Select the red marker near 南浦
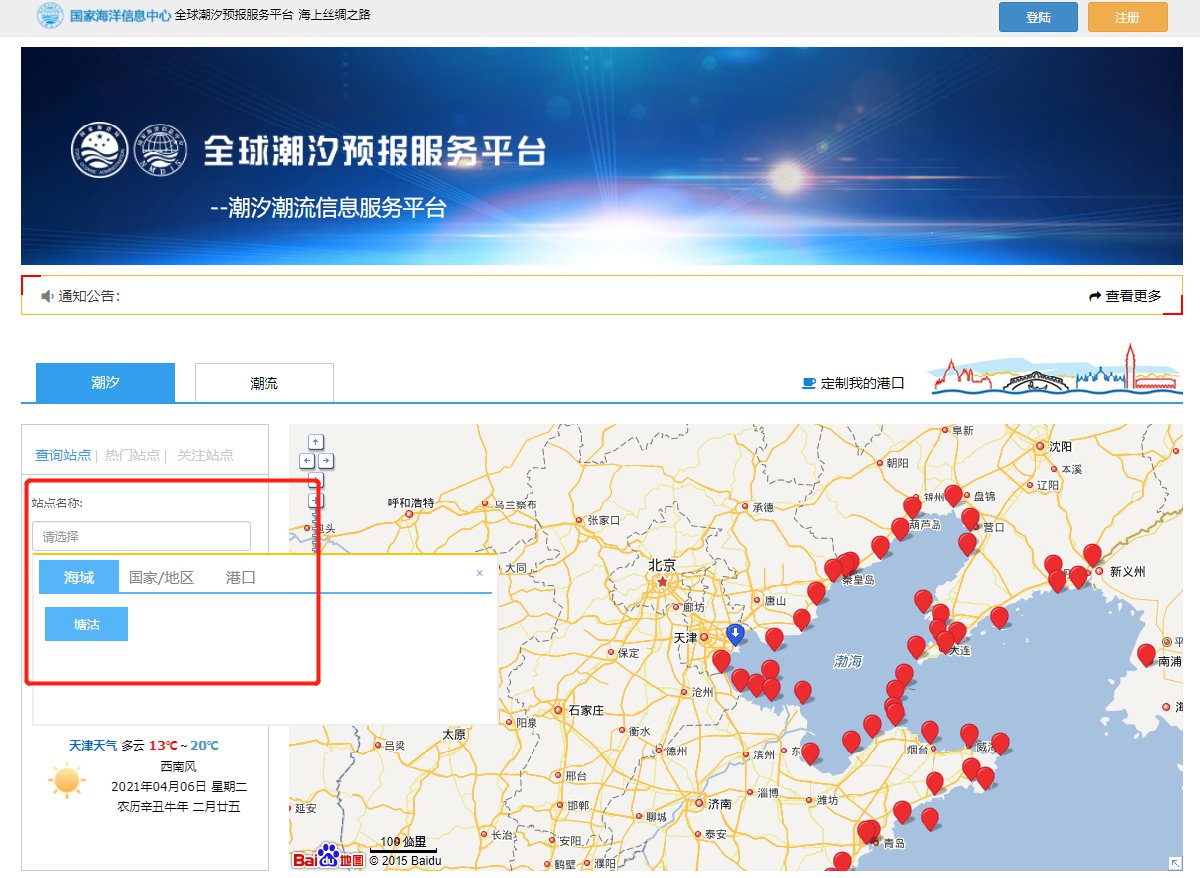1200x878 pixels. (1146, 655)
